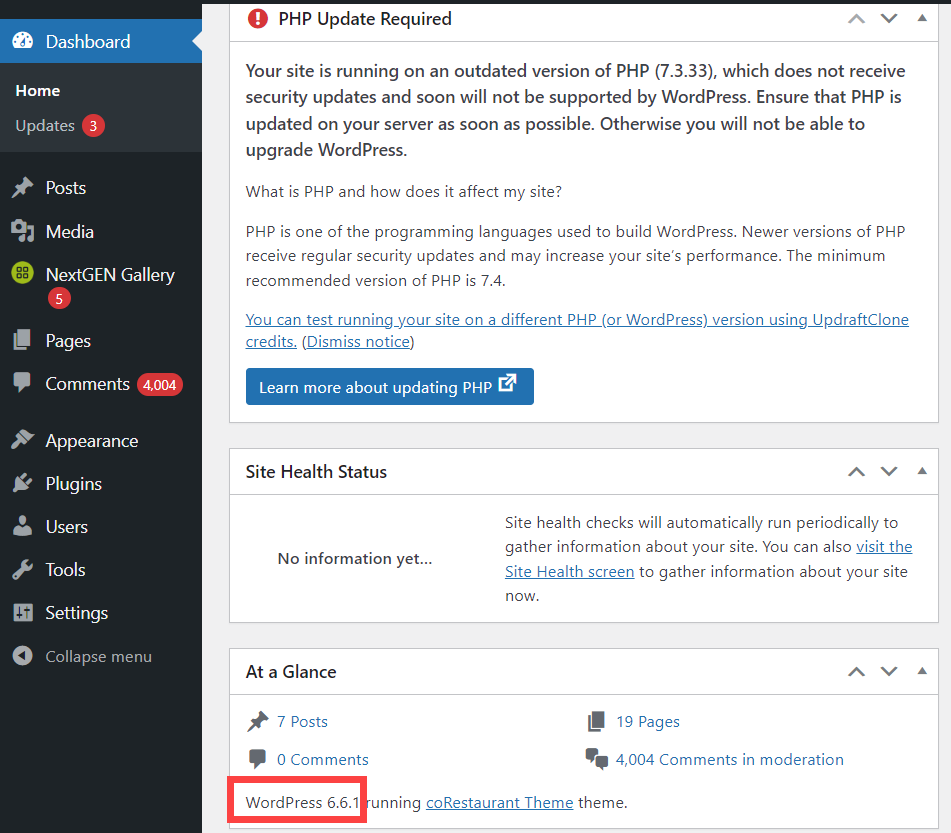Viewport: 951px width, 833px height.
Task: Collapse the Site Health Status panel
Action: pyautogui.click(x=922, y=471)
